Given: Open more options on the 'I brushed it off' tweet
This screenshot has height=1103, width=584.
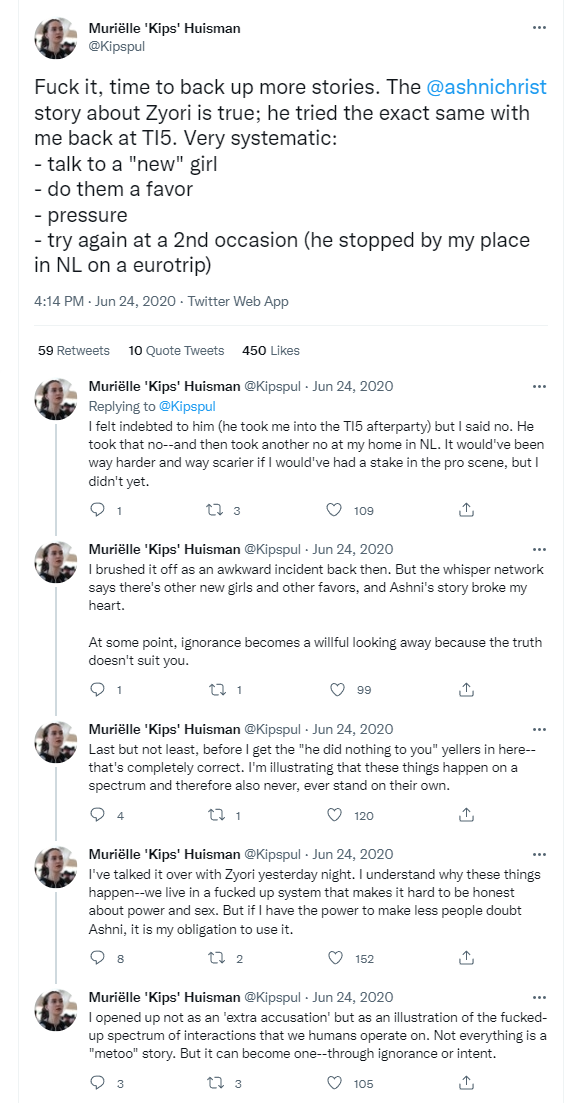Looking at the screenshot, I should click(x=539, y=549).
